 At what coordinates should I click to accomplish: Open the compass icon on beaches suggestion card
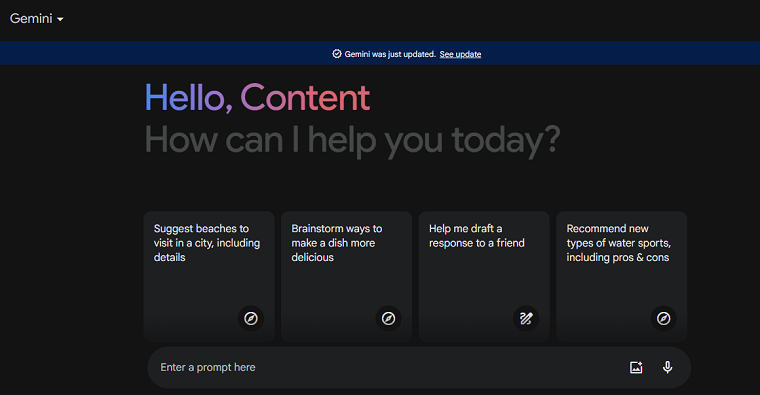(251, 318)
